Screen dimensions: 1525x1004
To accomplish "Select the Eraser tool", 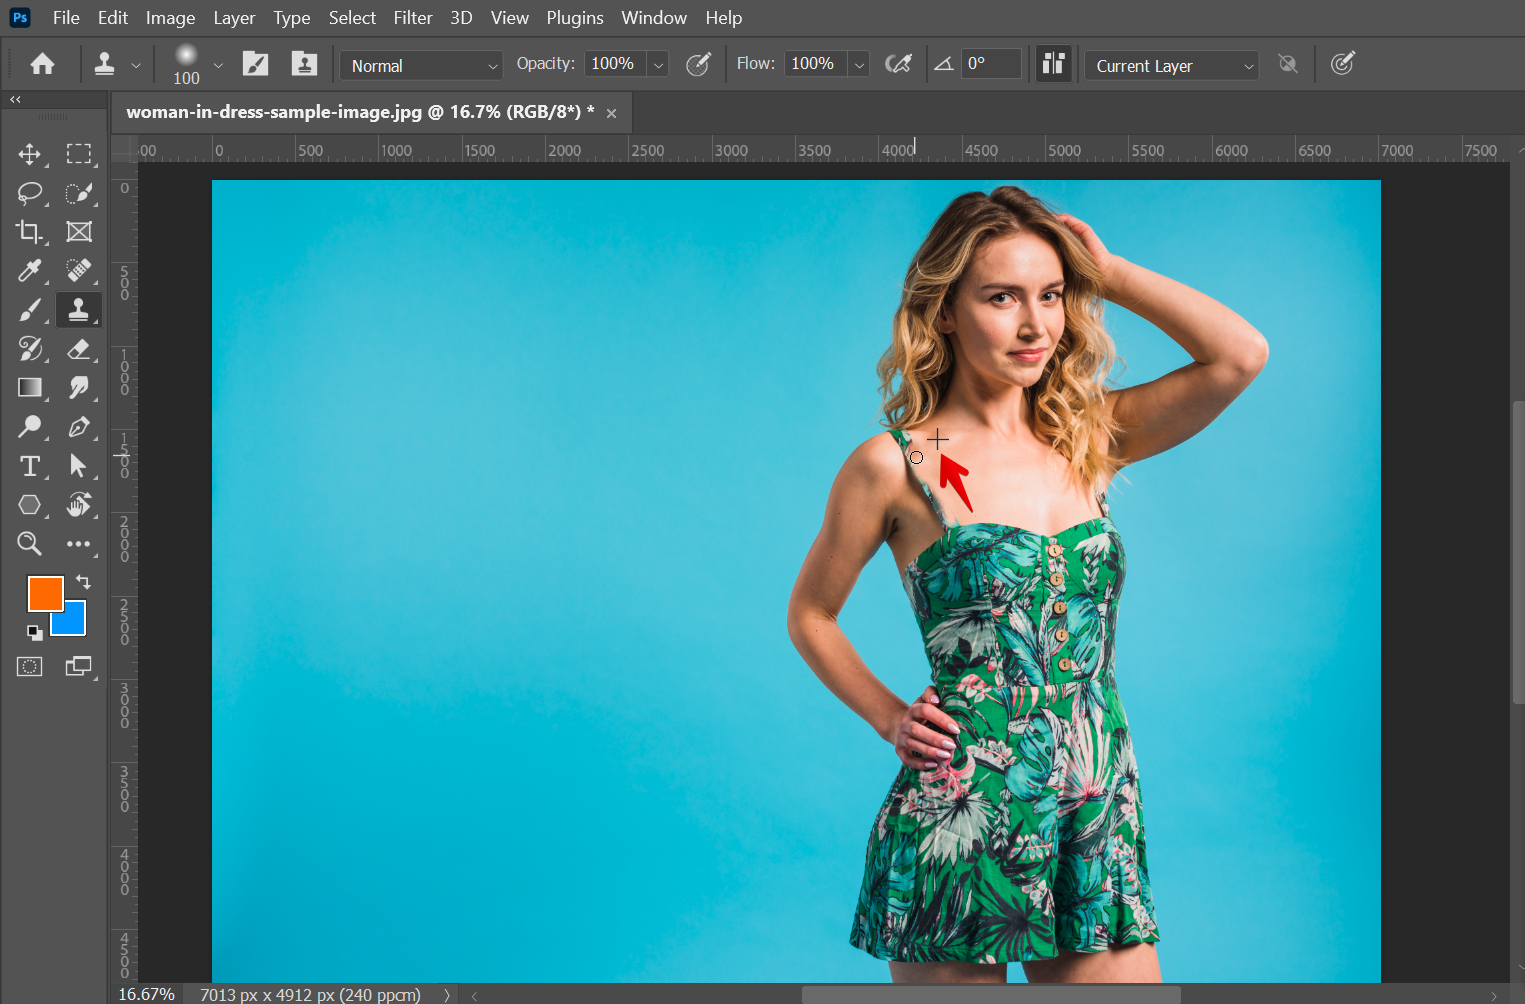I will click(x=78, y=349).
